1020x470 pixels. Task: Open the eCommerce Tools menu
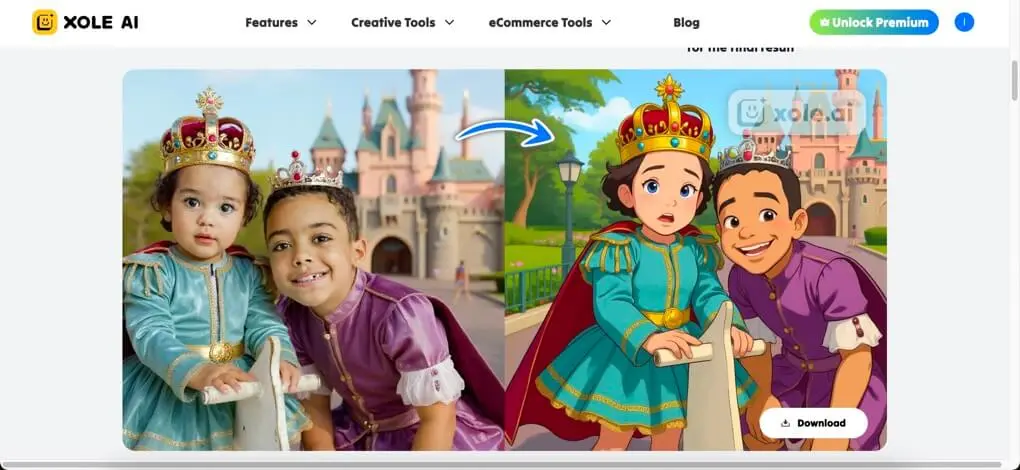point(540,22)
